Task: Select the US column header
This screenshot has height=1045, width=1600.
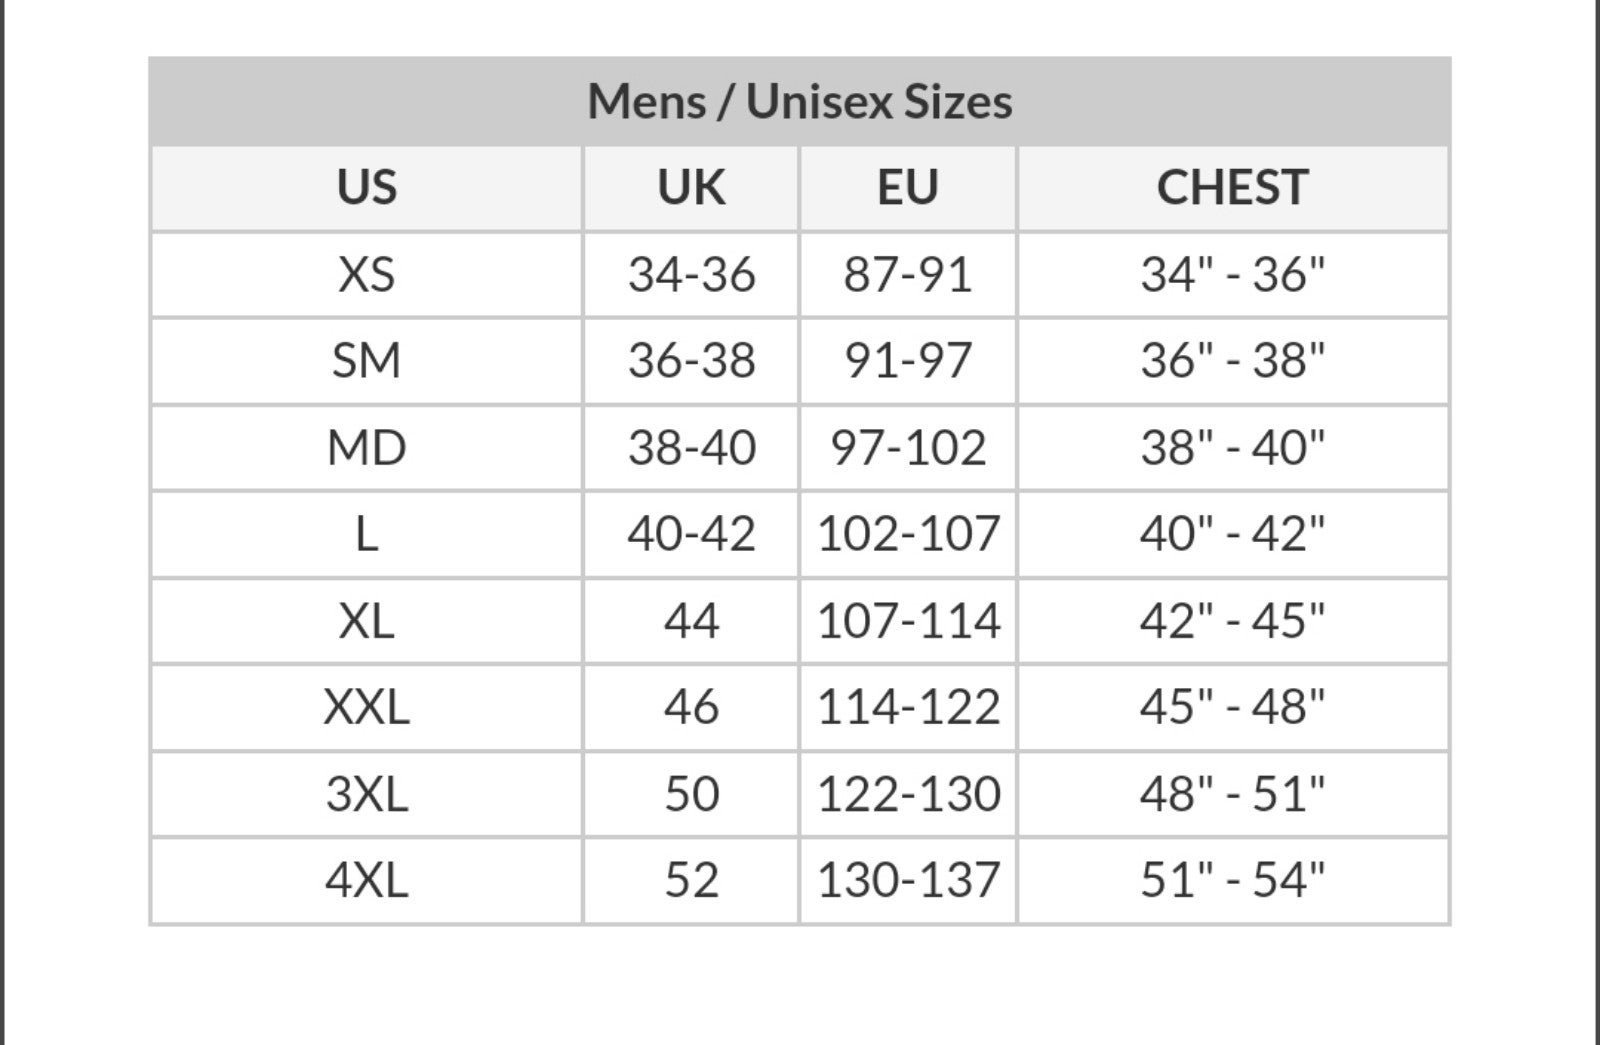Action: (x=367, y=188)
